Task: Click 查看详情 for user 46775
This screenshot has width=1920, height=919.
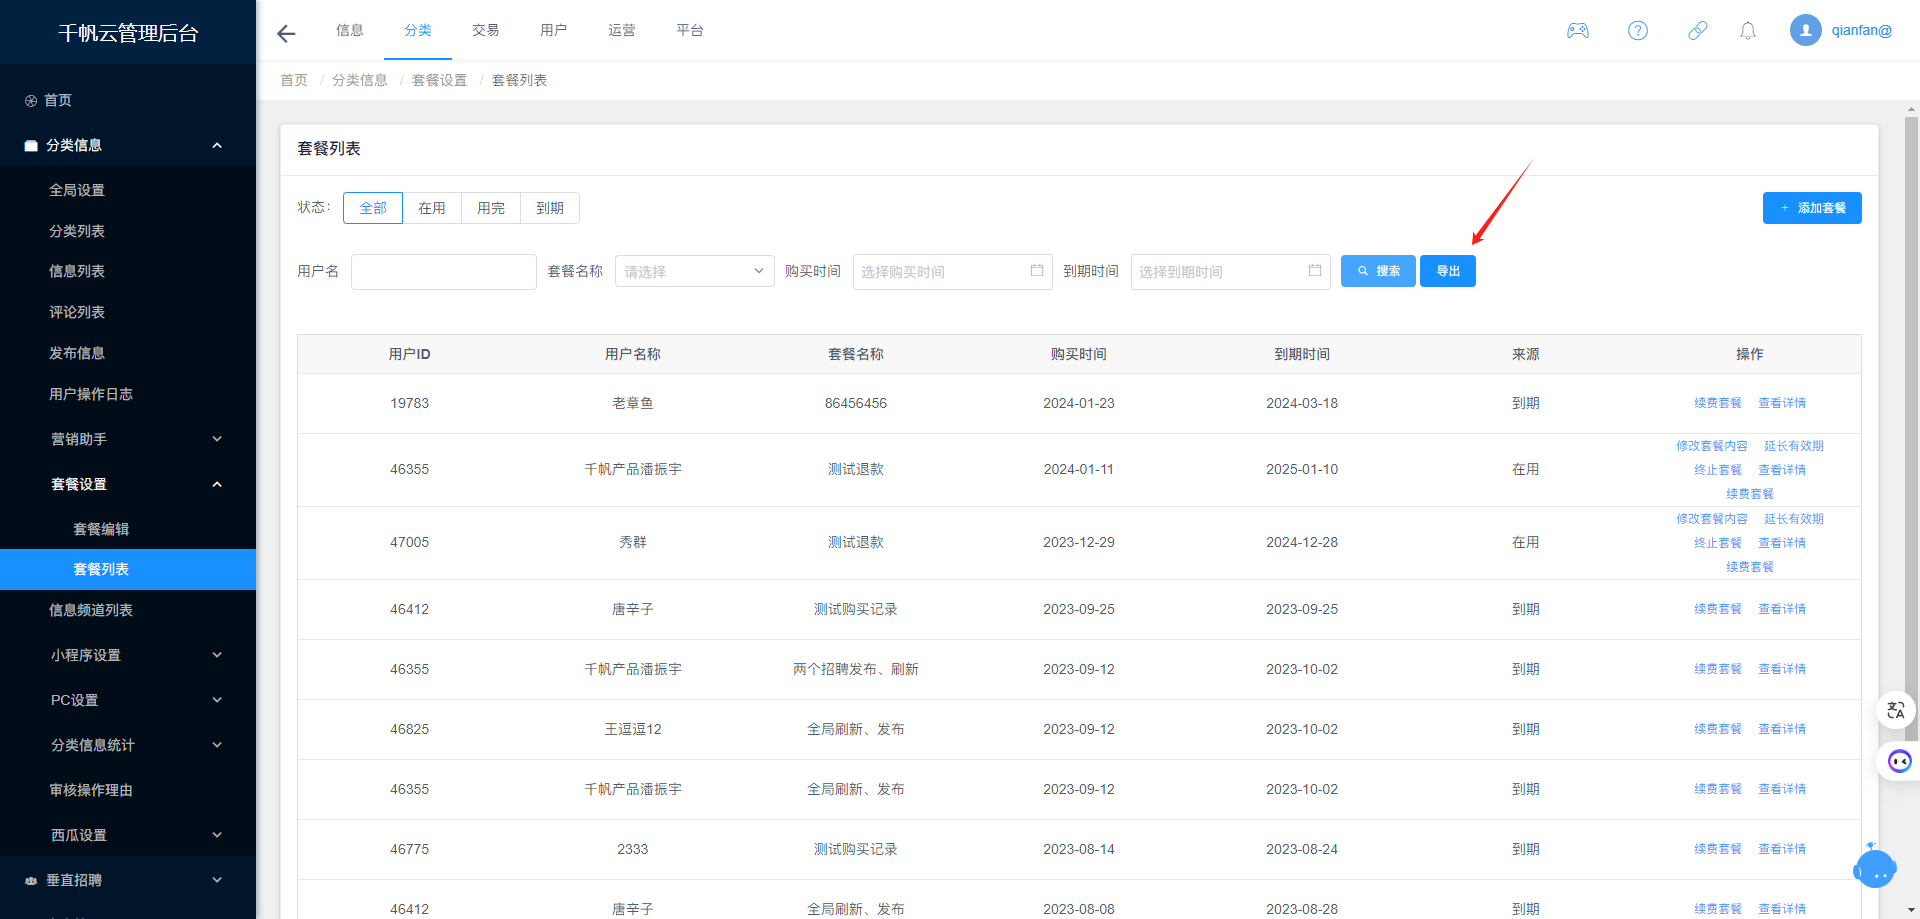Action: tap(1782, 849)
